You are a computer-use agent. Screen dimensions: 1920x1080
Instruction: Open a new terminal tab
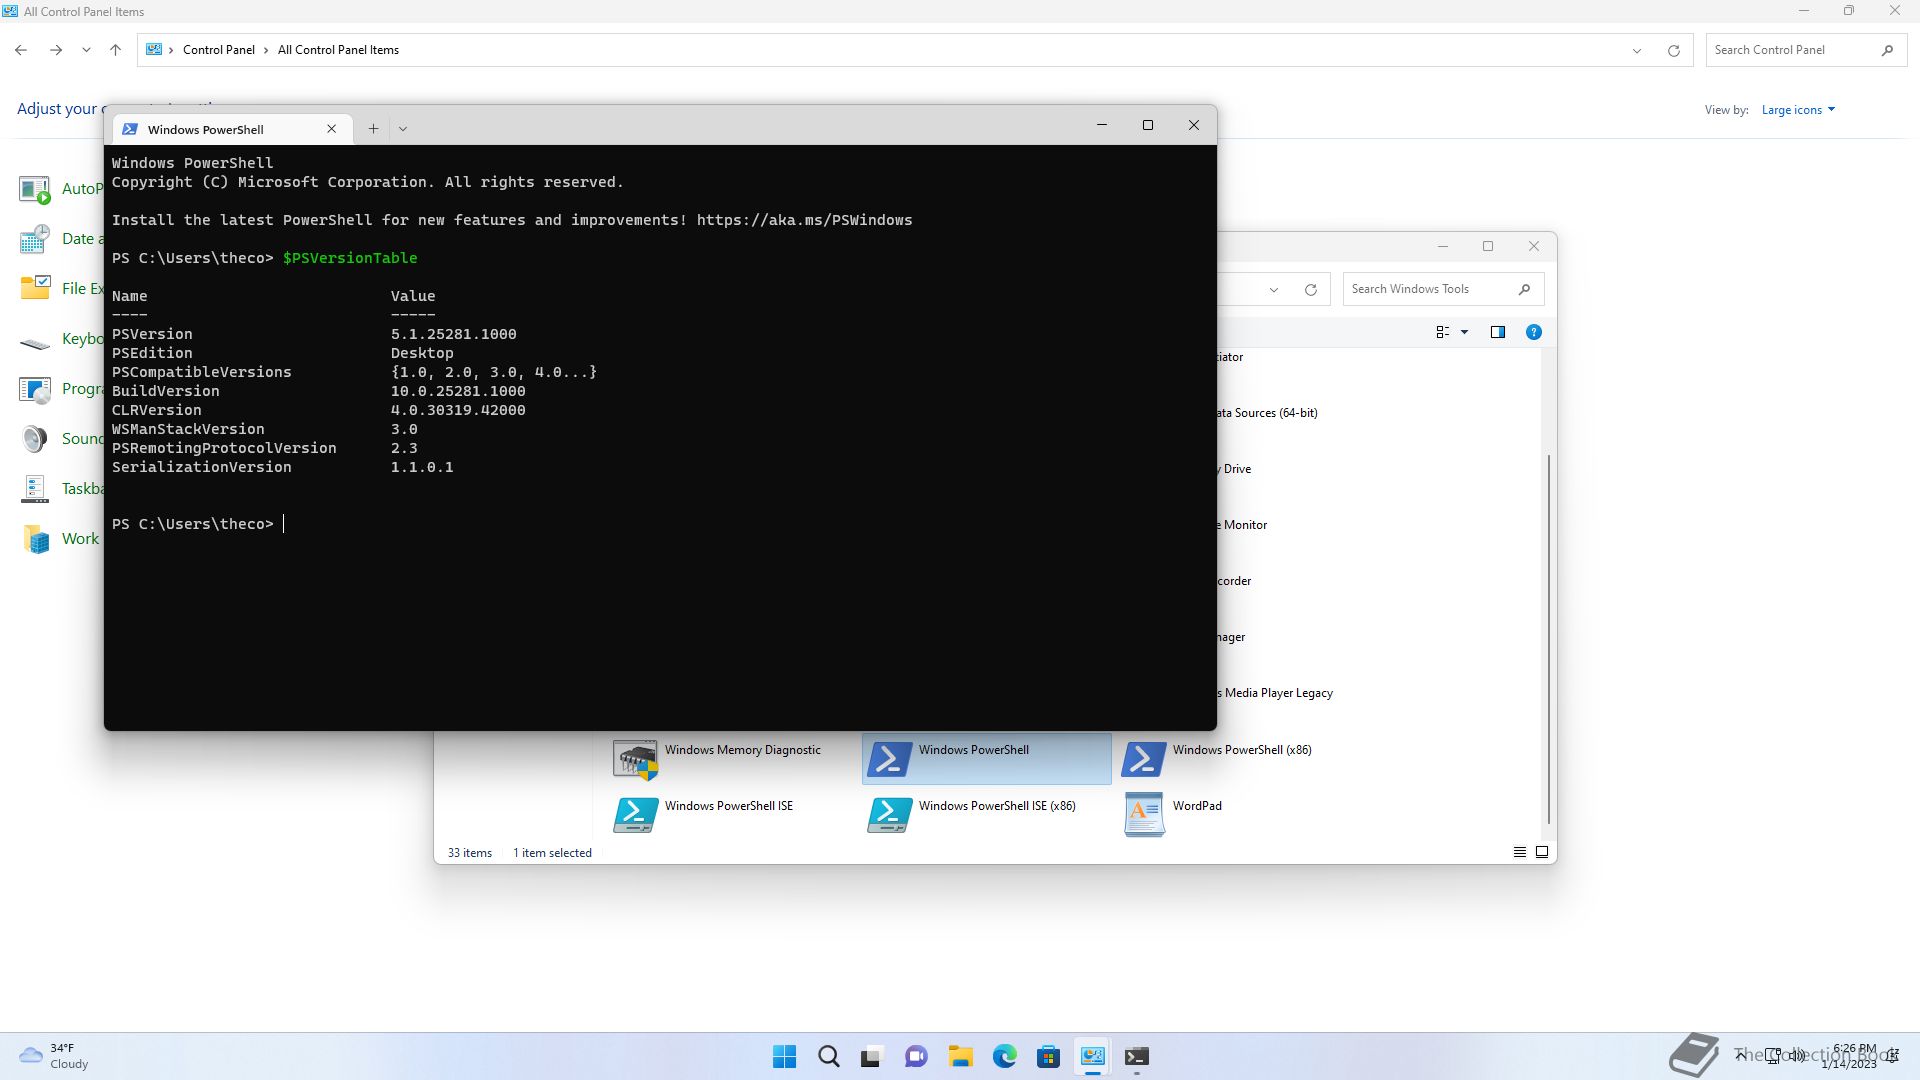click(x=373, y=129)
